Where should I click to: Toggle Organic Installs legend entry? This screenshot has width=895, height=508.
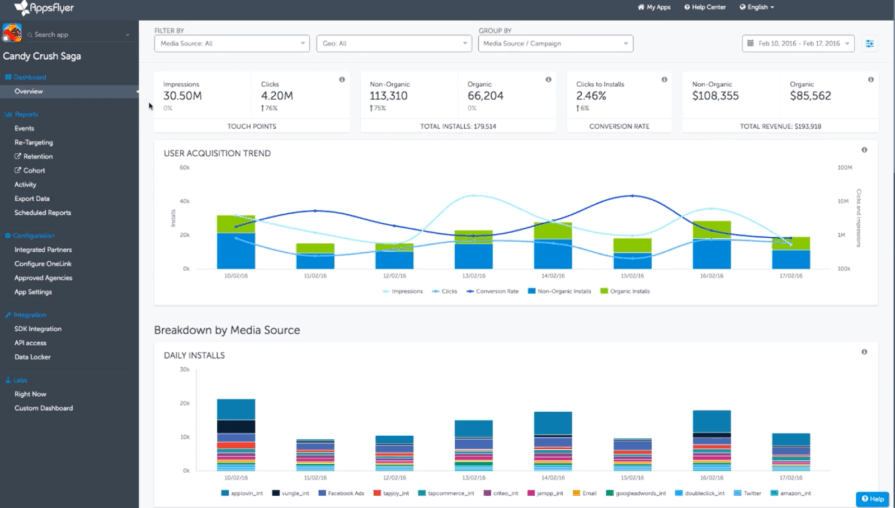tap(625, 291)
